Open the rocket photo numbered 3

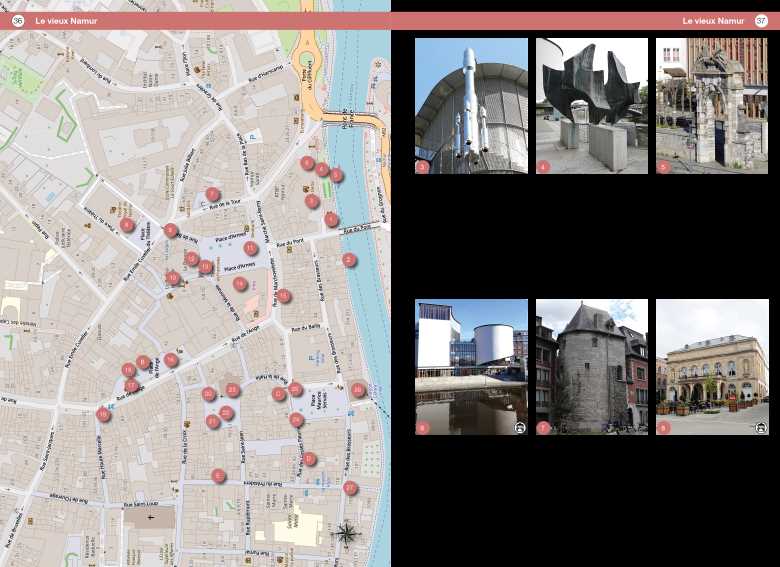[471, 106]
